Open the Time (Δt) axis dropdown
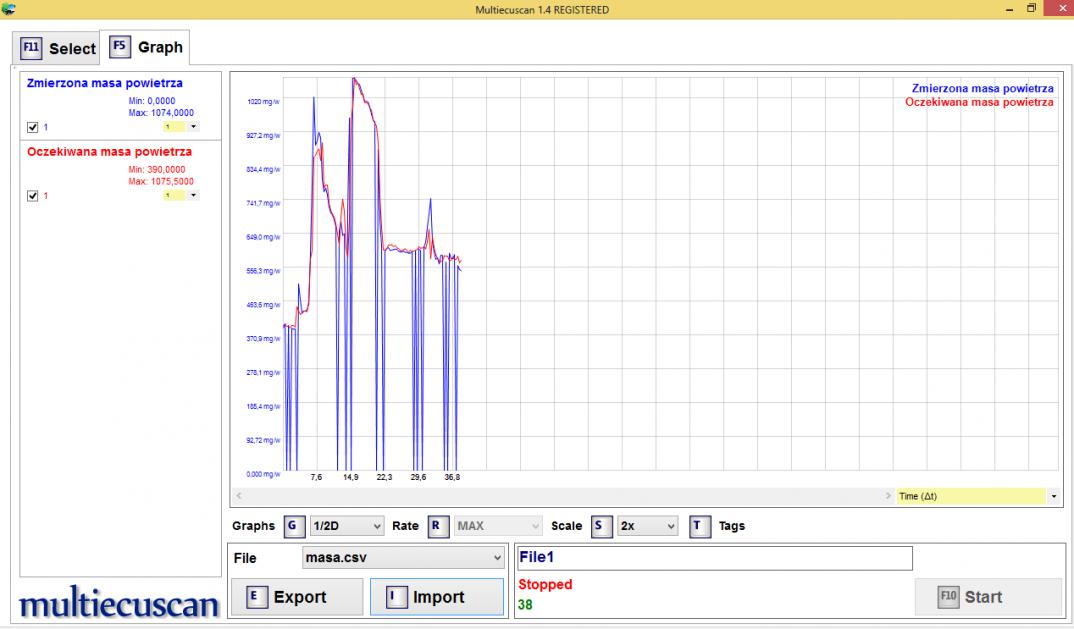 pos(1053,496)
